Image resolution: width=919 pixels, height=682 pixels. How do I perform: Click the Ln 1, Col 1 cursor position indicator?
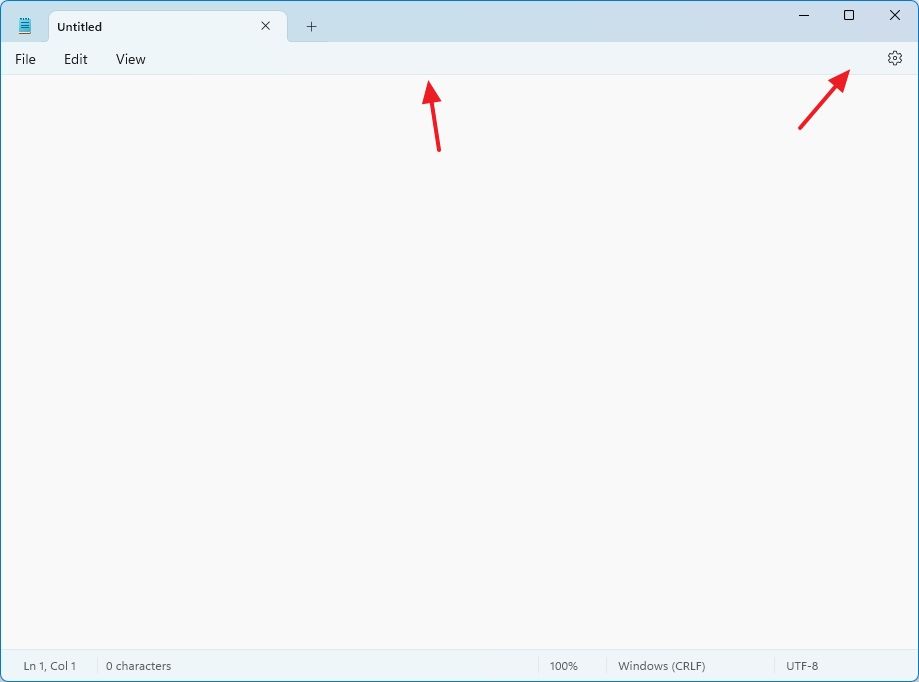click(50, 665)
